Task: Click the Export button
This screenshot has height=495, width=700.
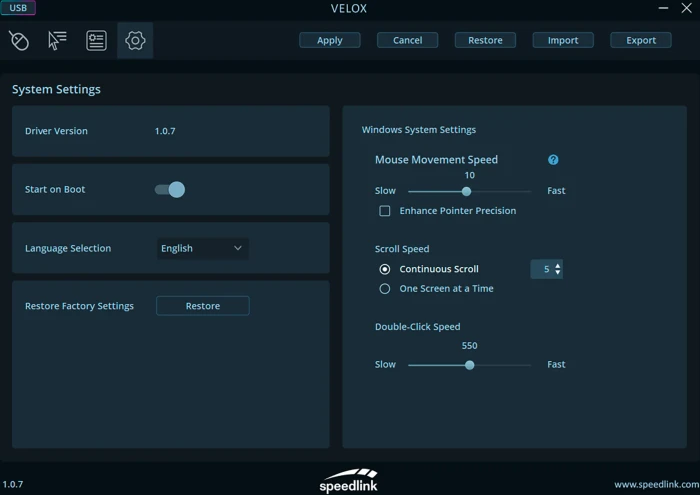Action: (x=641, y=40)
